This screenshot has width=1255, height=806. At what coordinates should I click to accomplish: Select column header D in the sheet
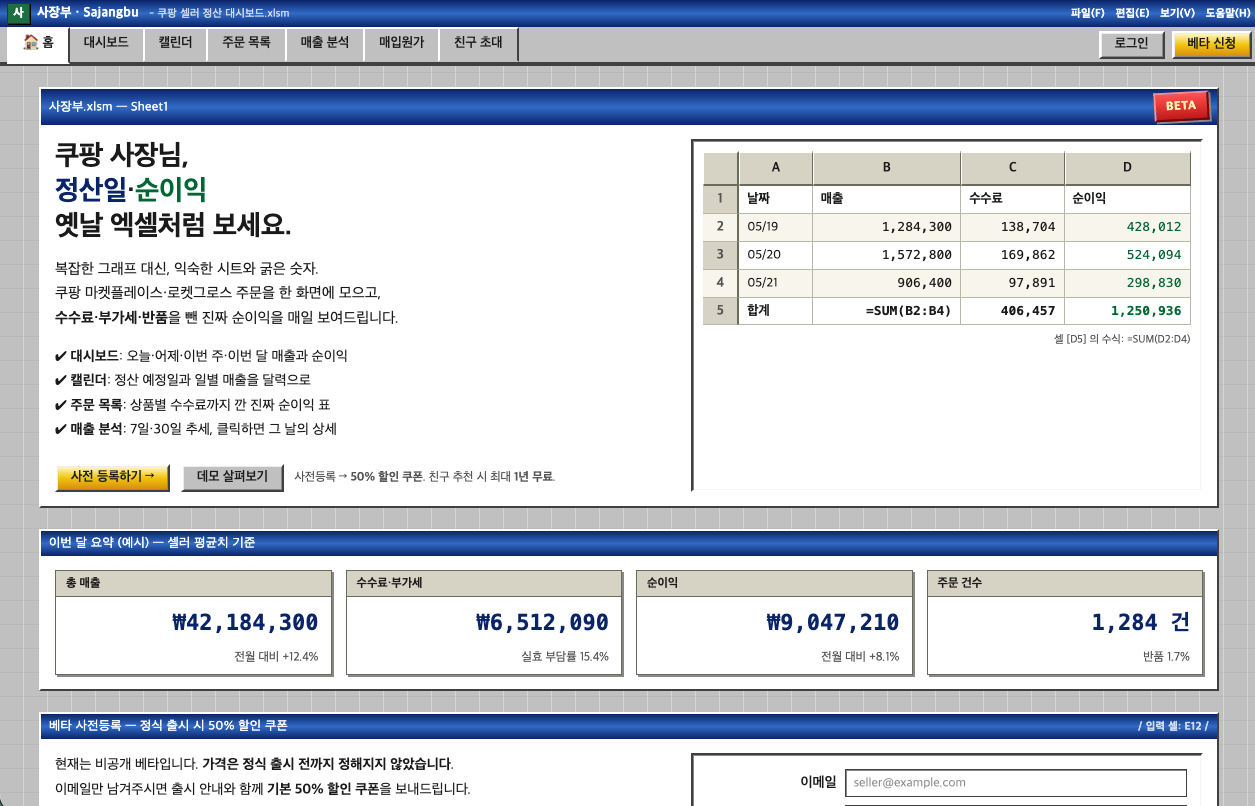click(x=1128, y=168)
